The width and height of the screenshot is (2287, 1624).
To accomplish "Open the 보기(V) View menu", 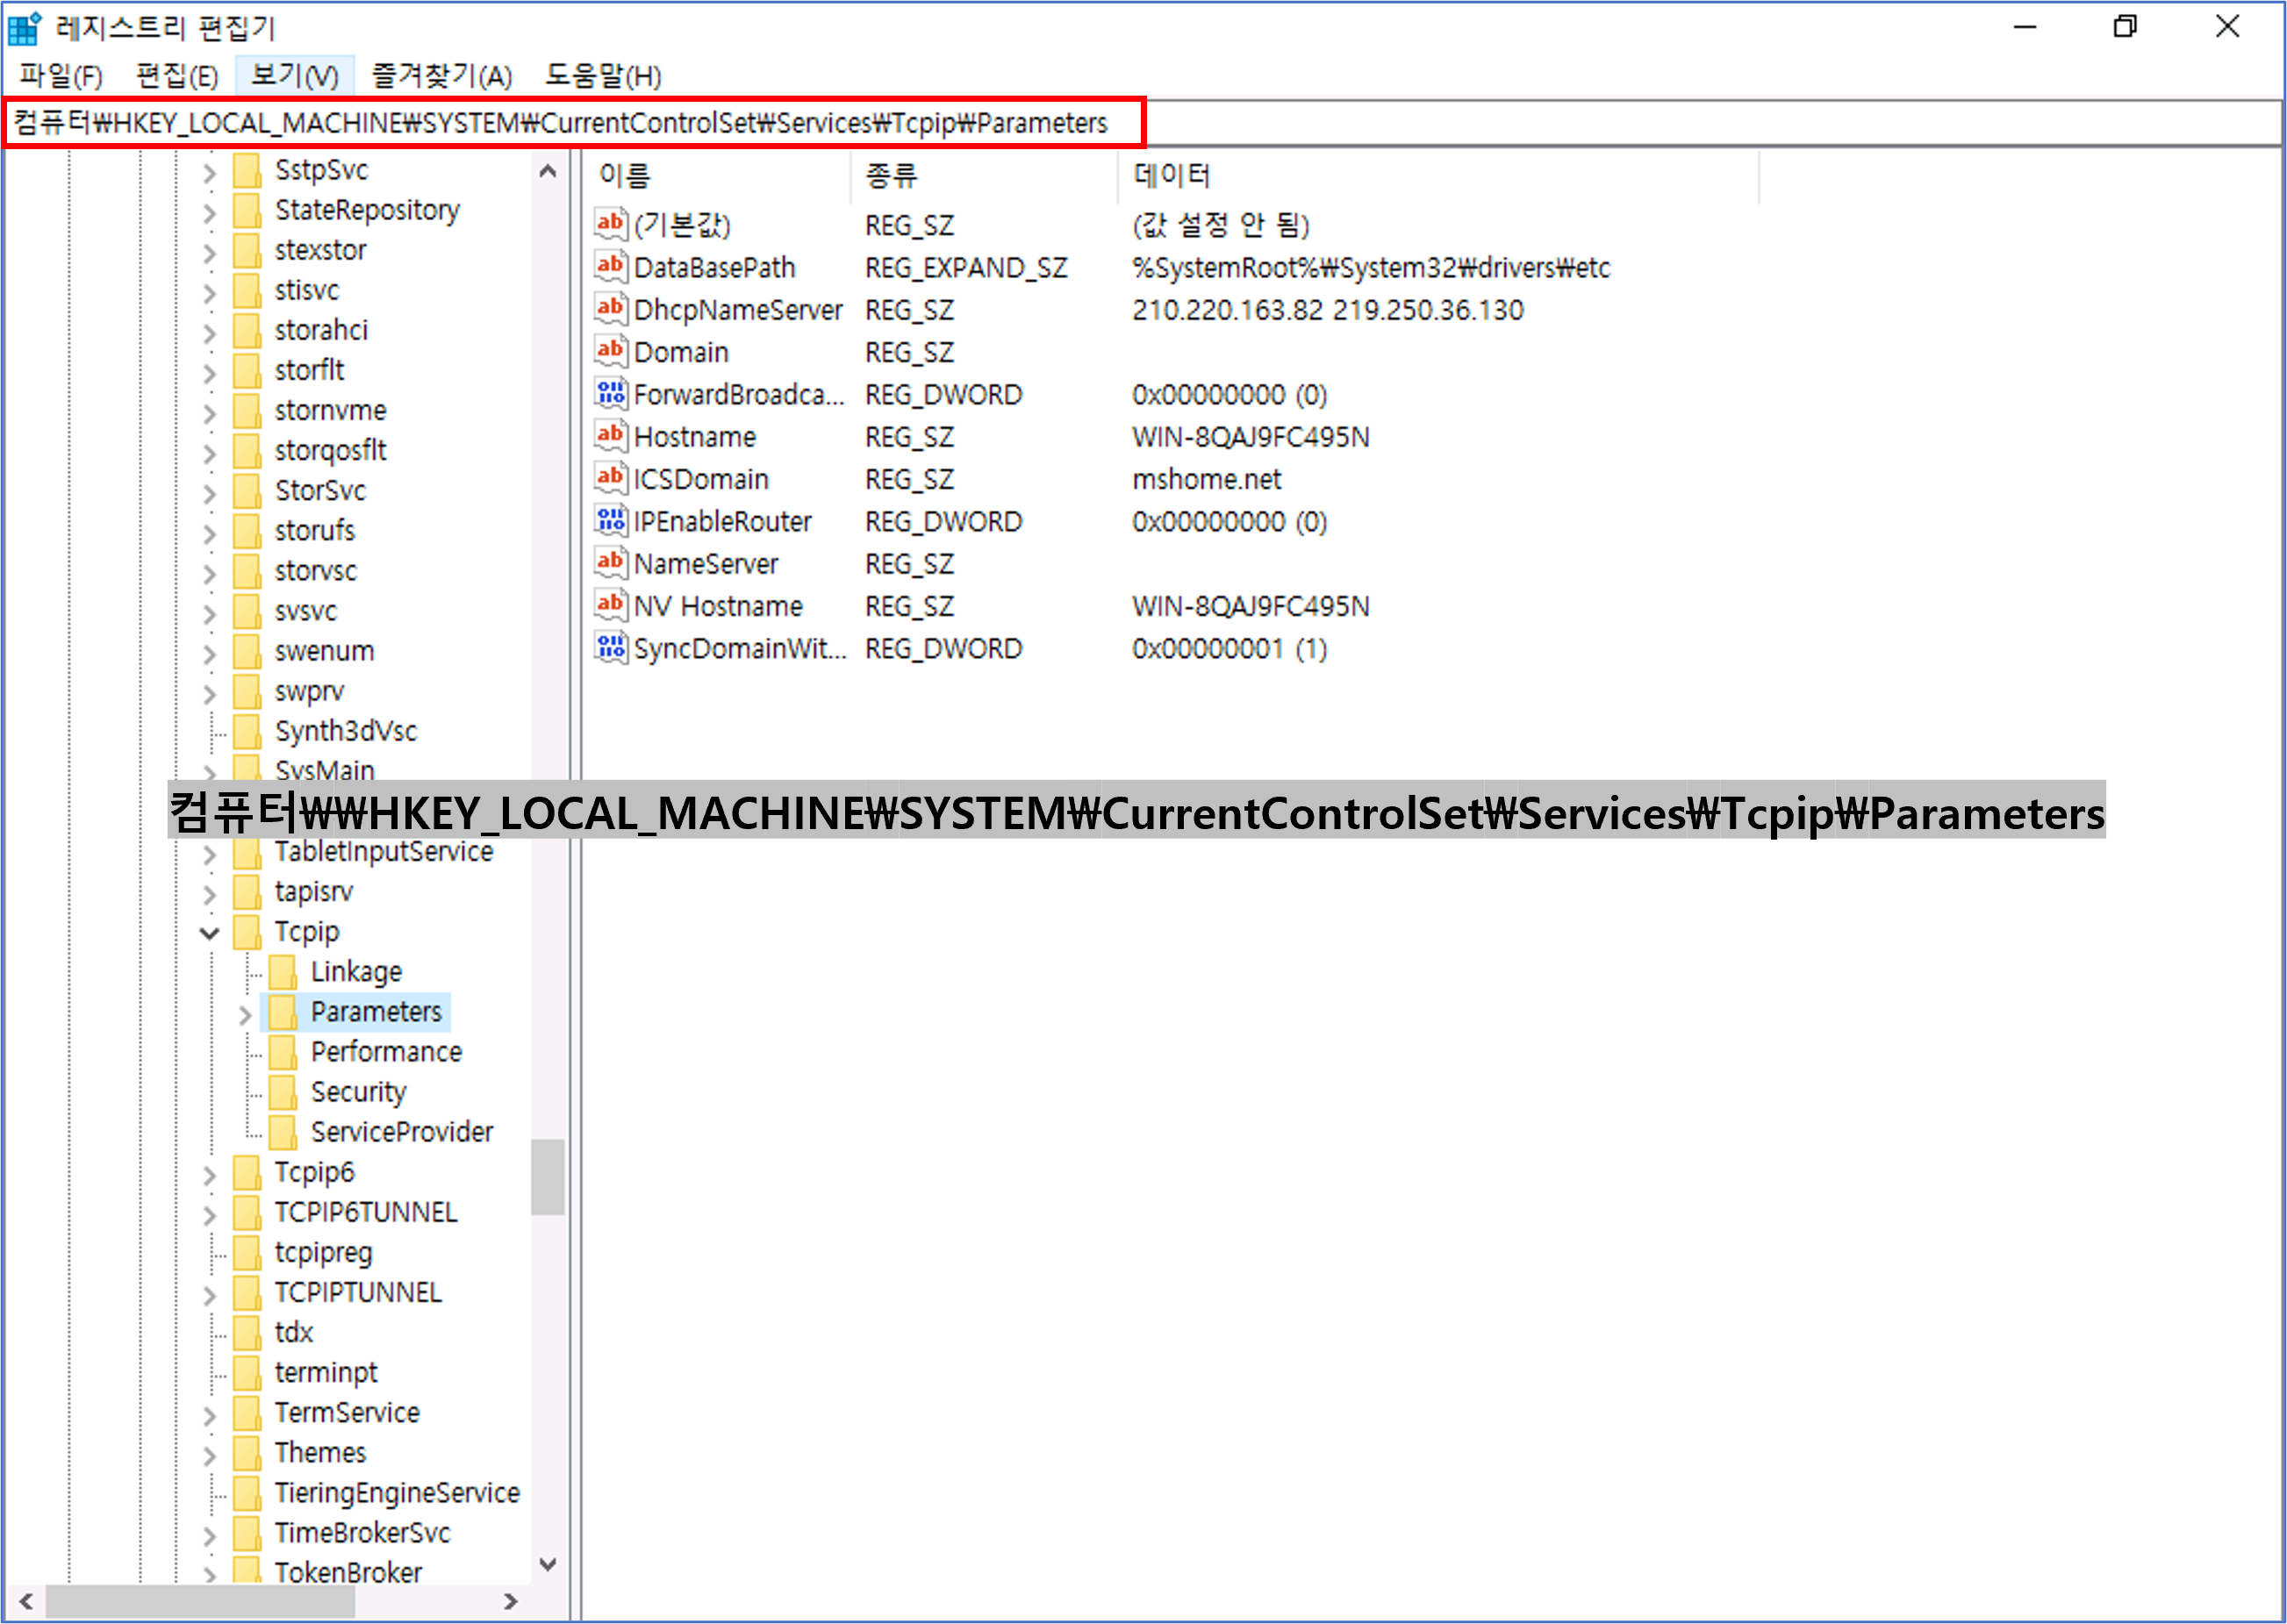I will (x=294, y=76).
